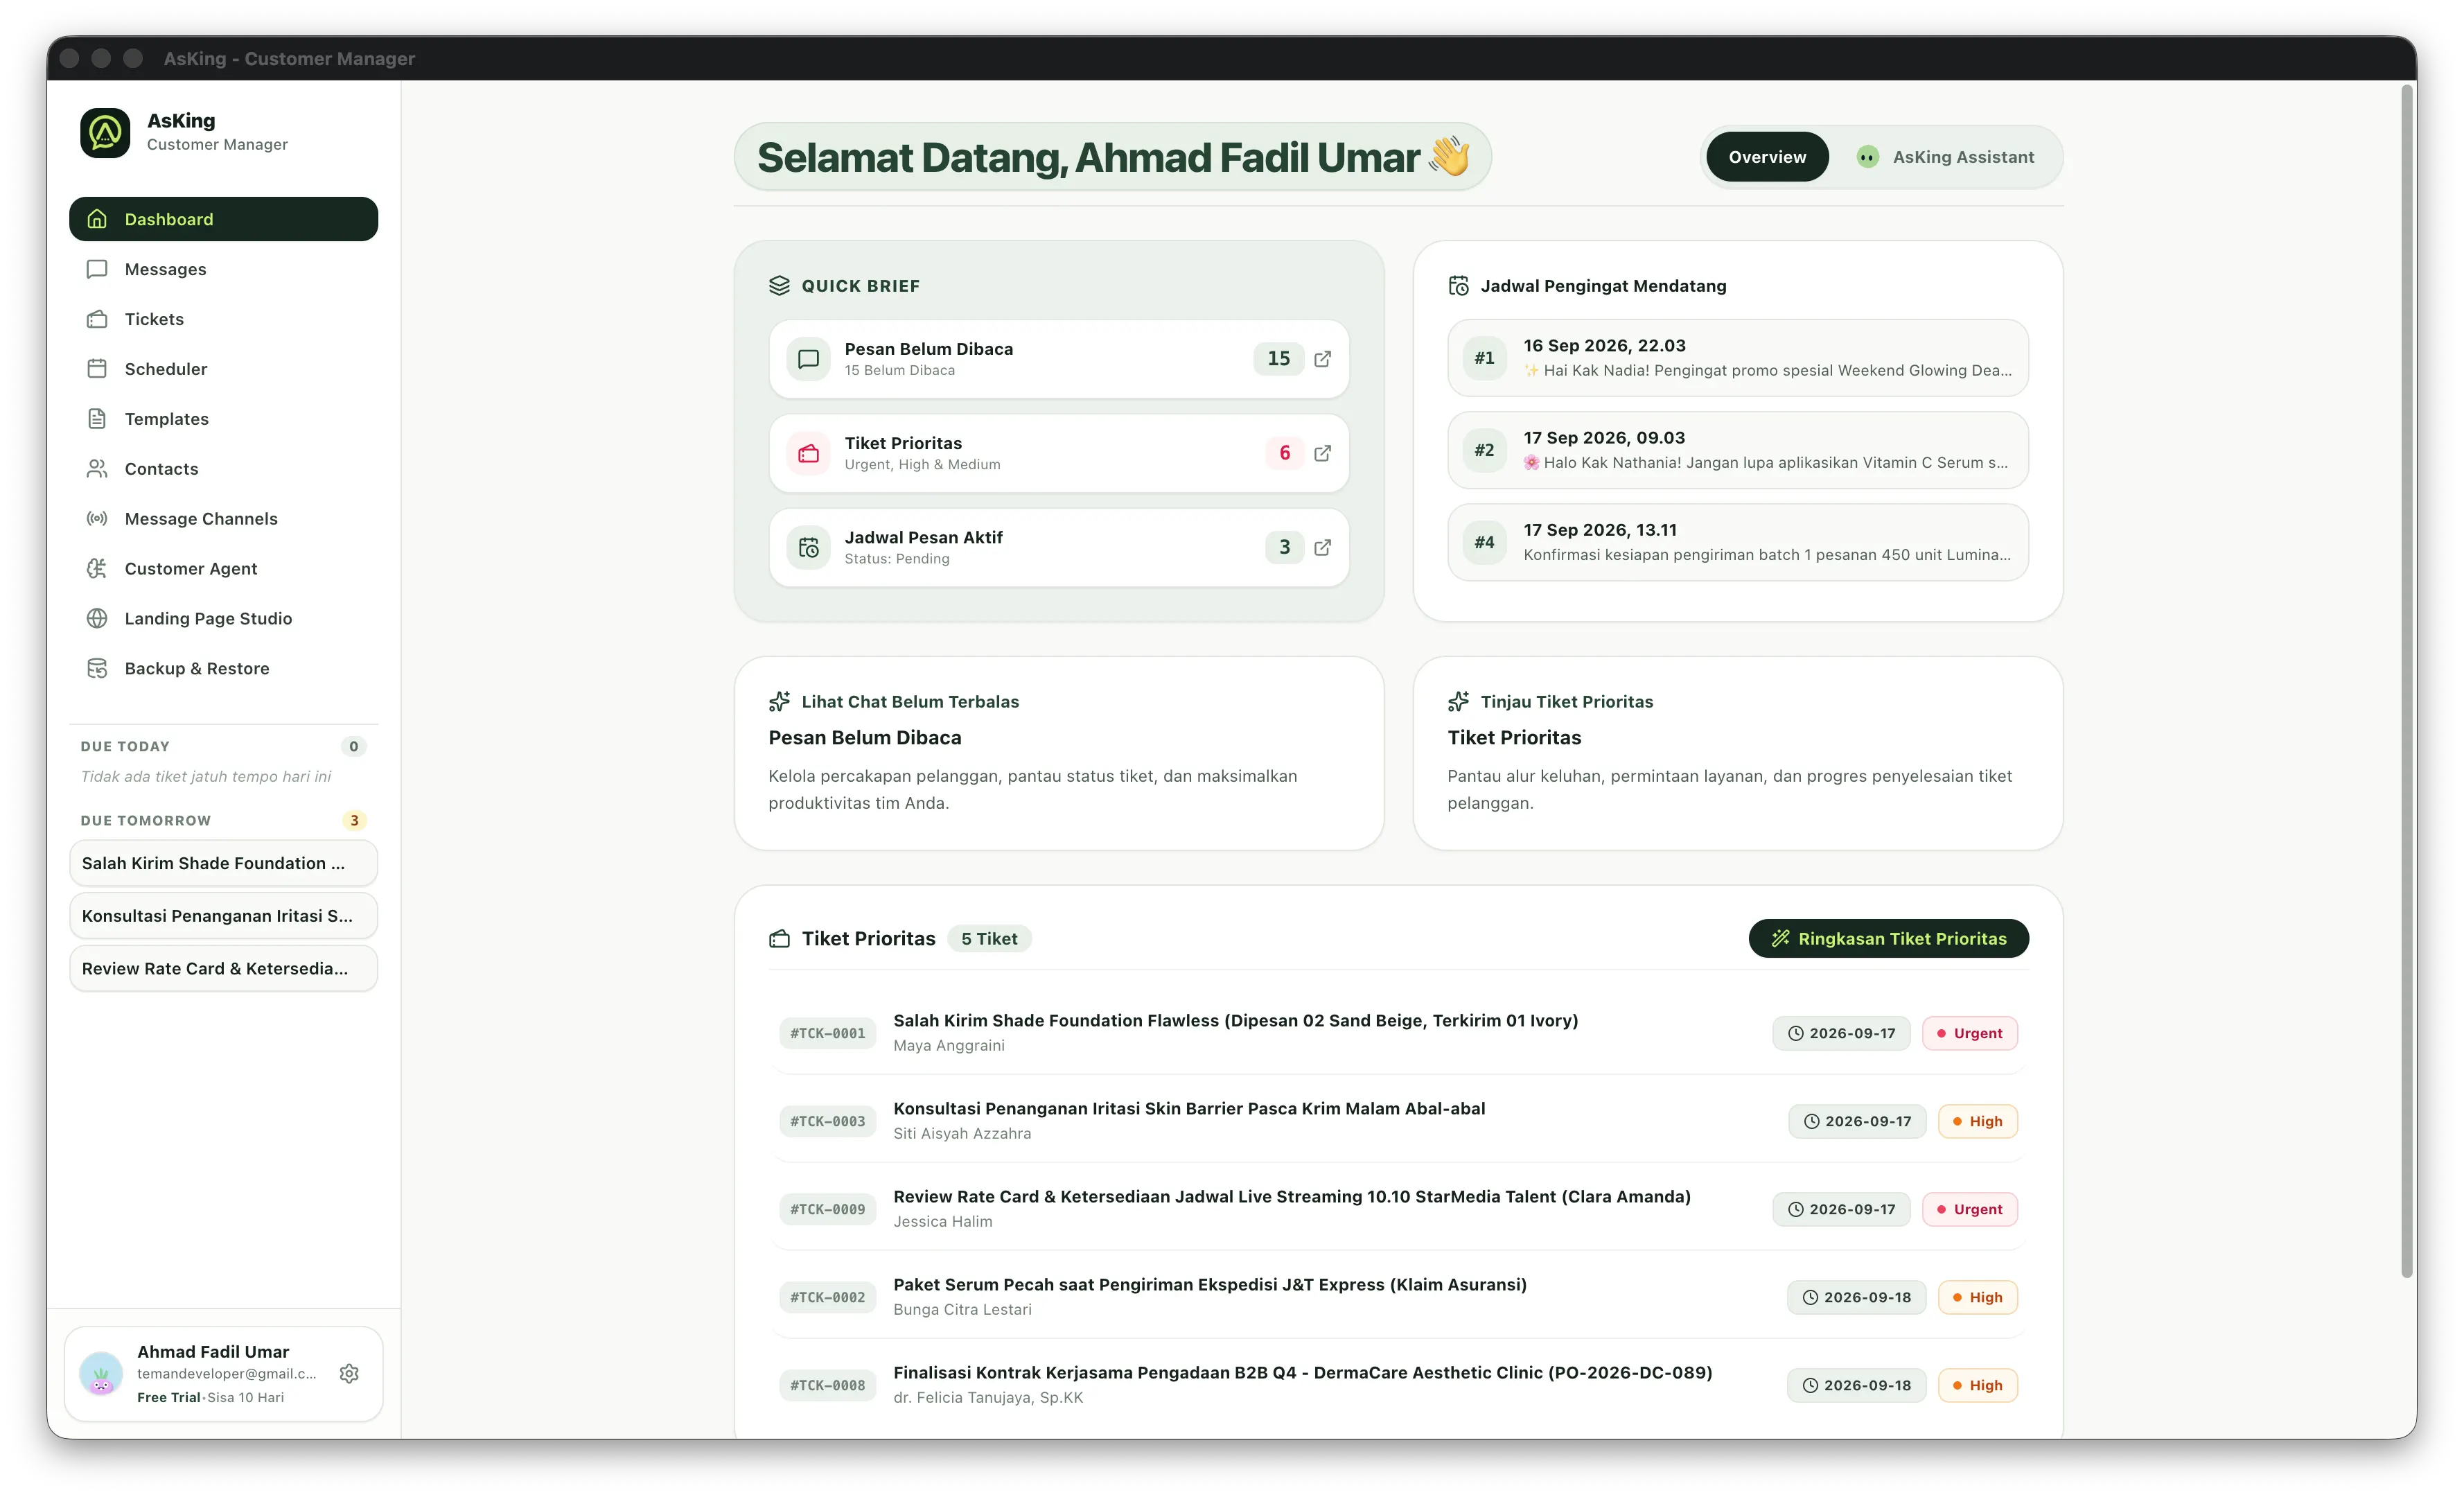Open reminder #2 at 17 Sep 09.03

[x=1738, y=450]
